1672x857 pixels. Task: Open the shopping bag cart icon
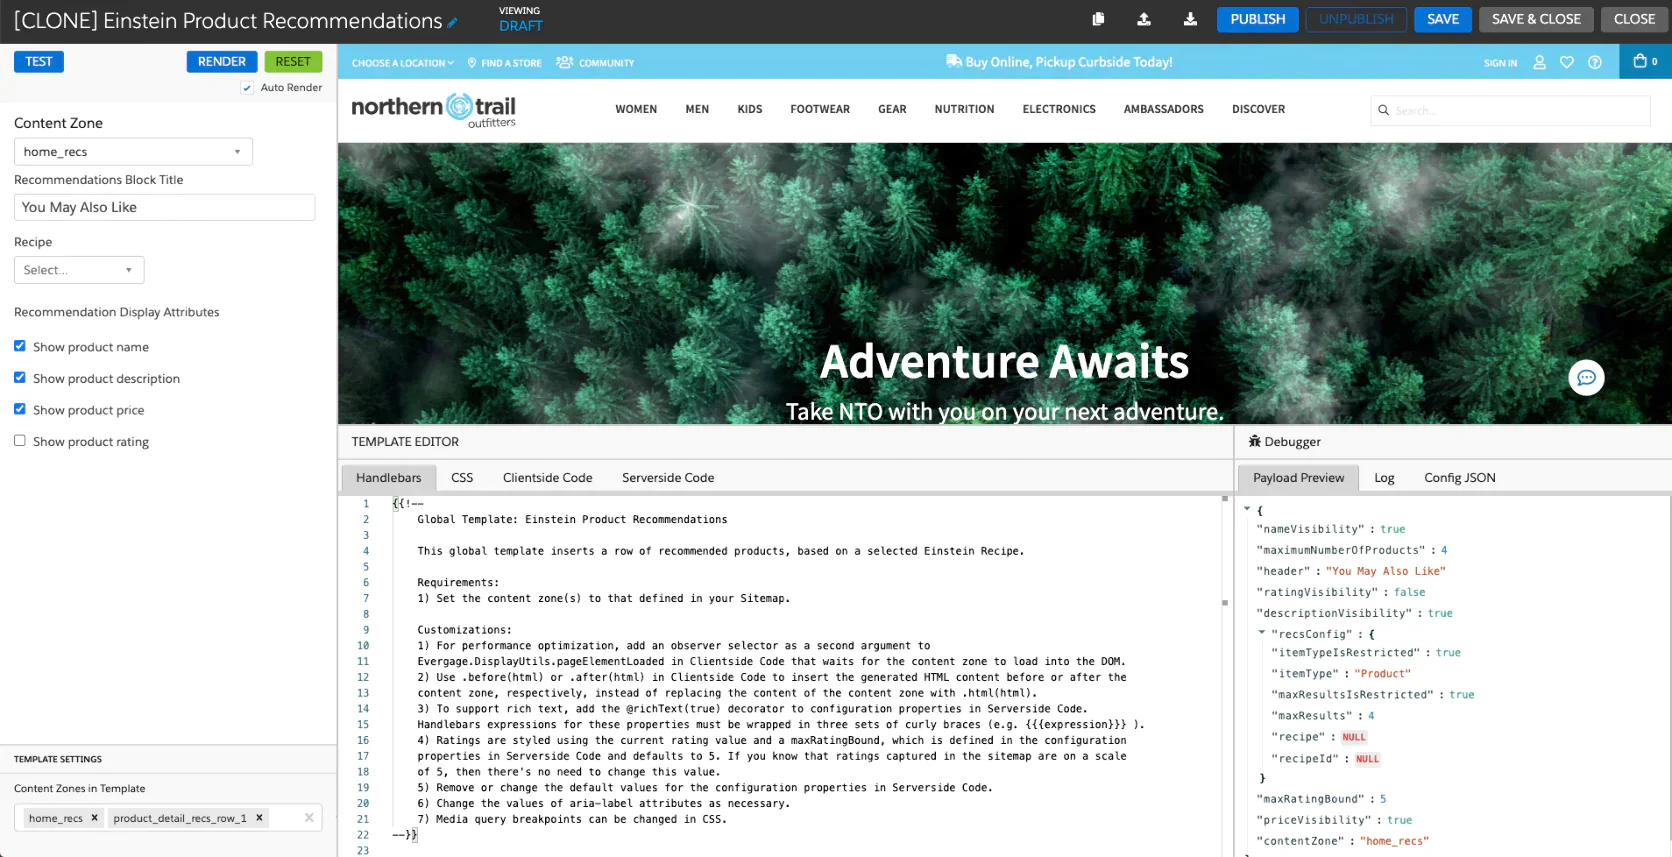(1640, 62)
